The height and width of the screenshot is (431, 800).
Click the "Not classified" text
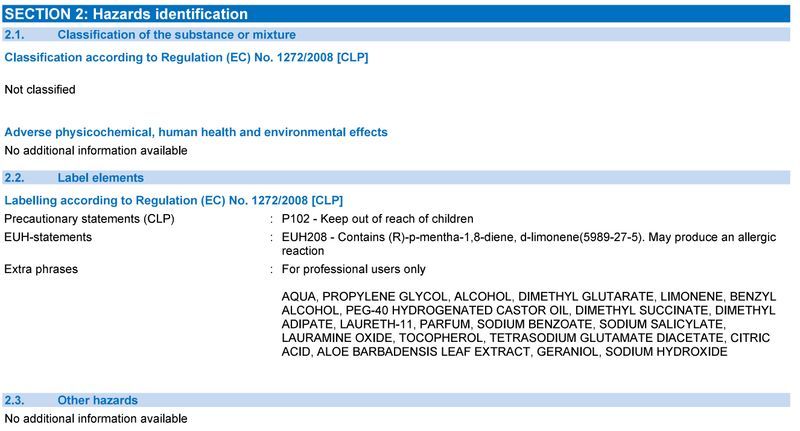pyautogui.click(x=40, y=89)
